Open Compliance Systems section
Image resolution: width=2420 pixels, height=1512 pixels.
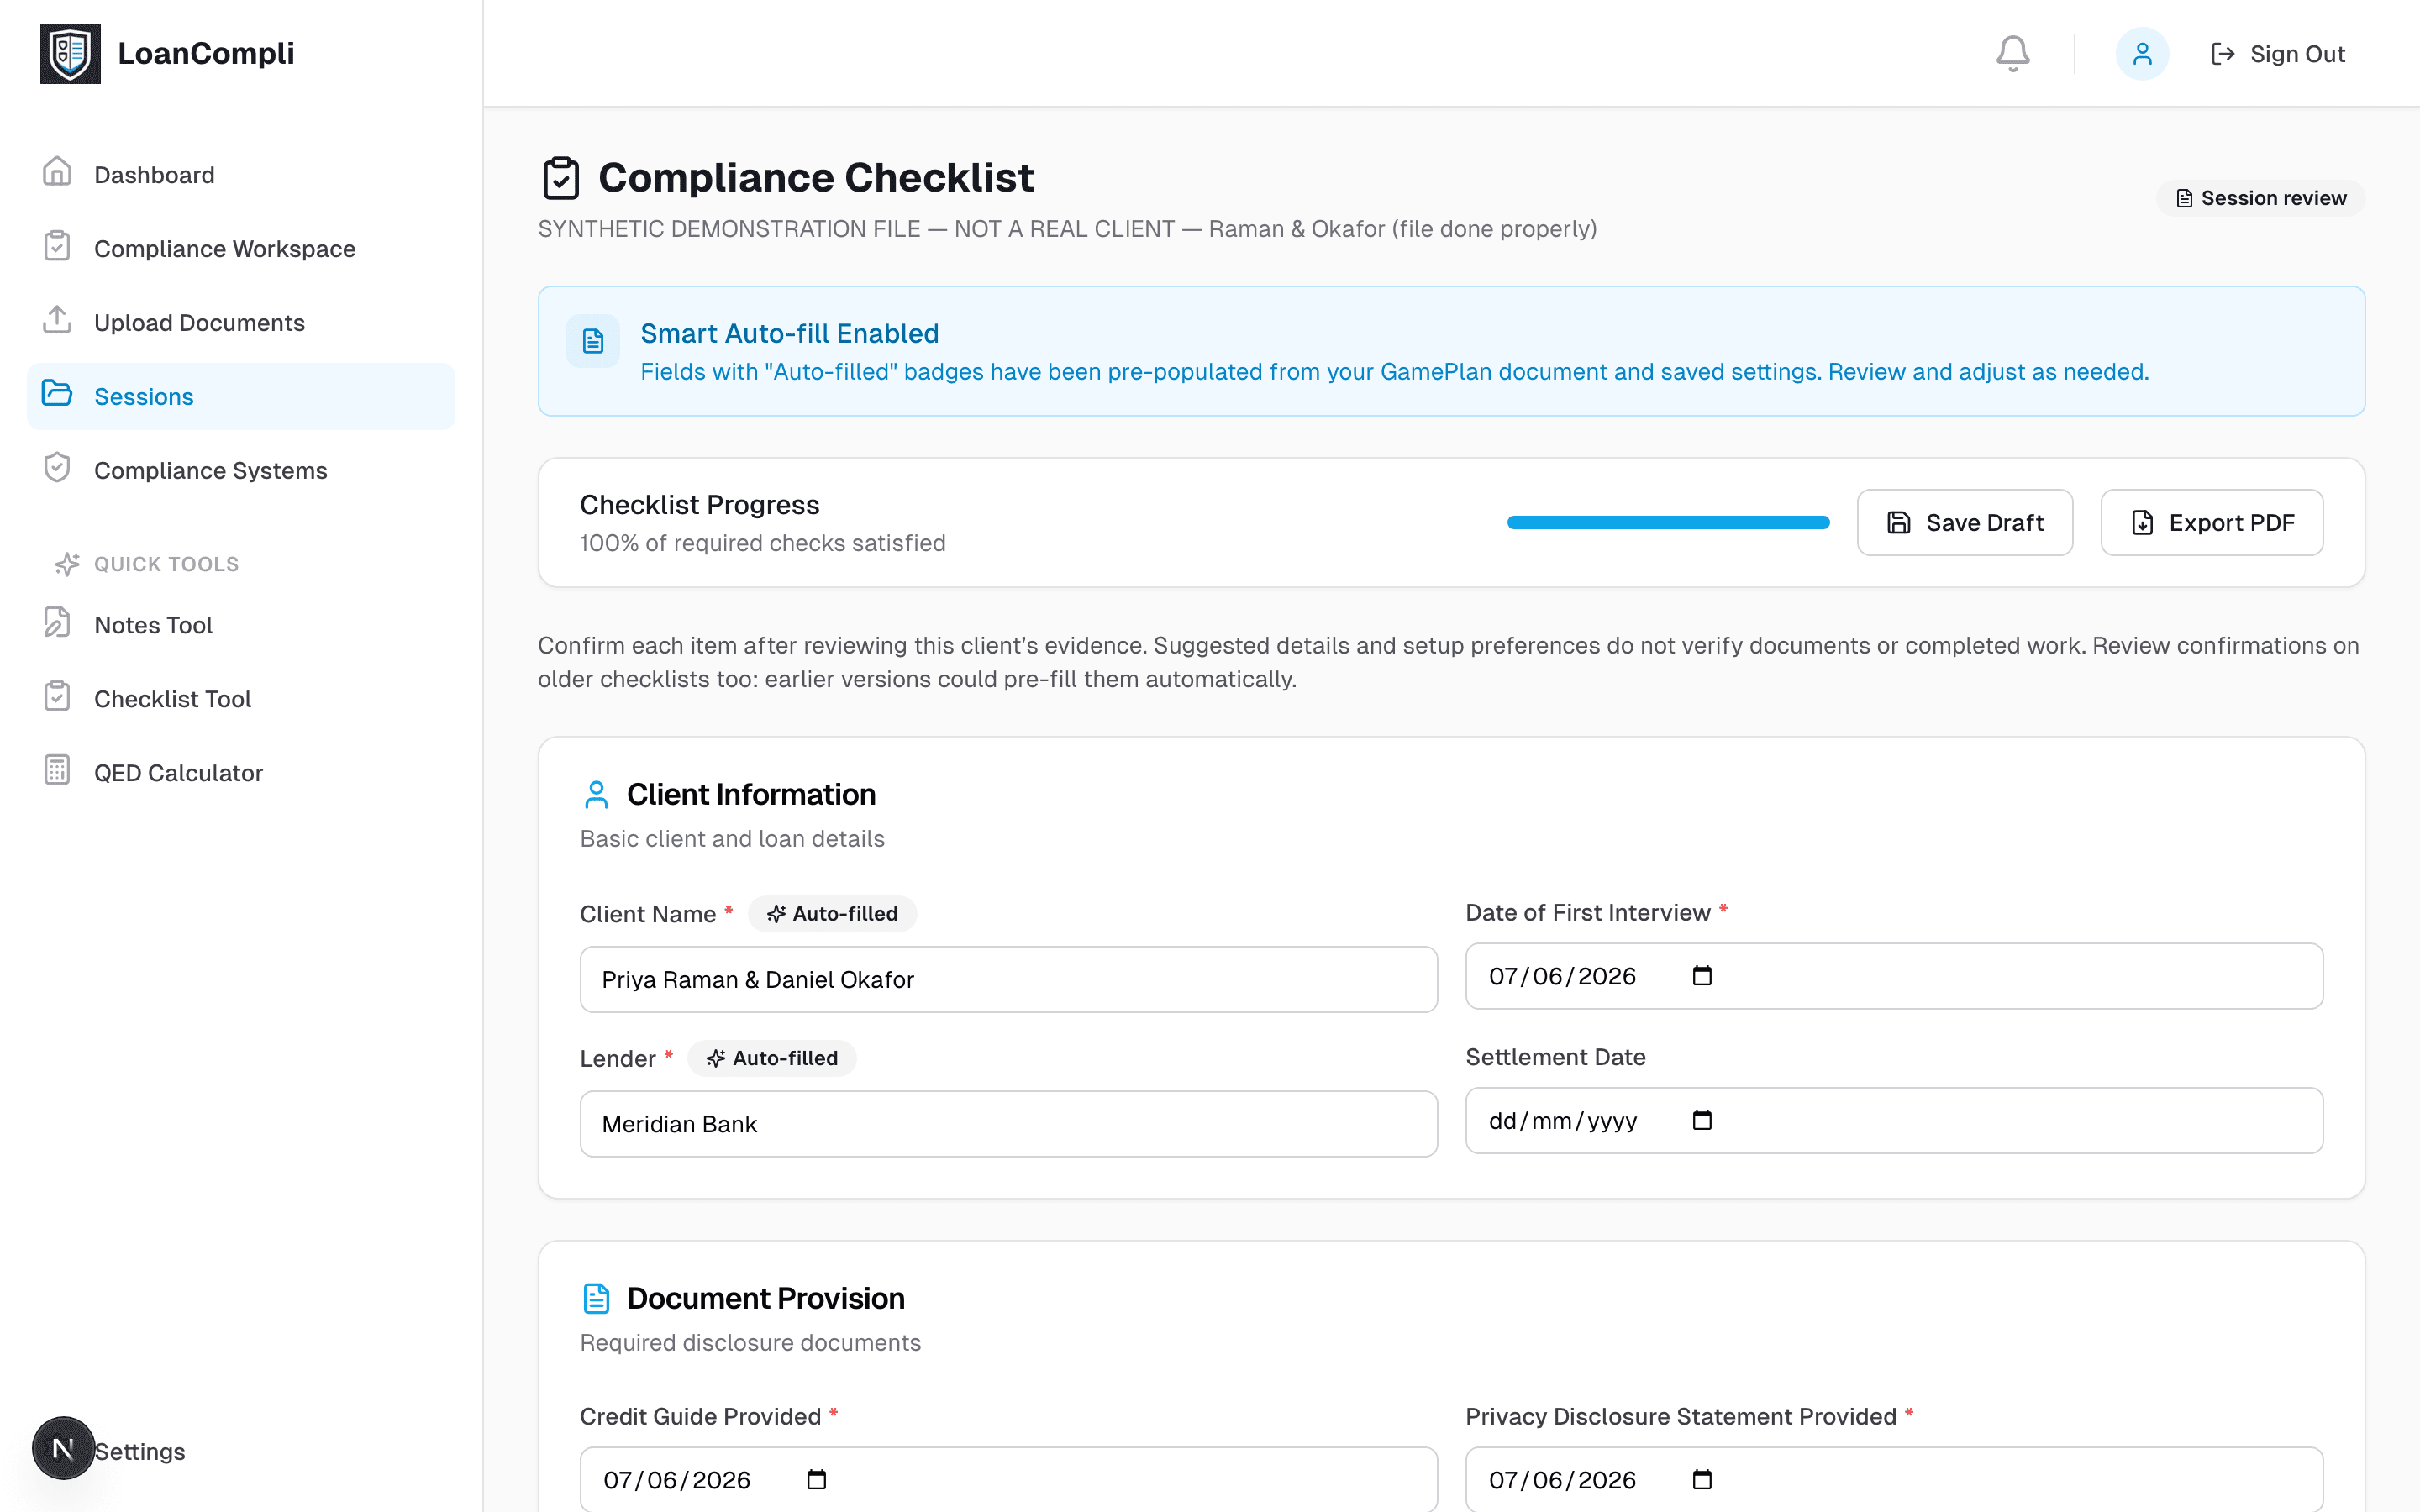click(241, 471)
